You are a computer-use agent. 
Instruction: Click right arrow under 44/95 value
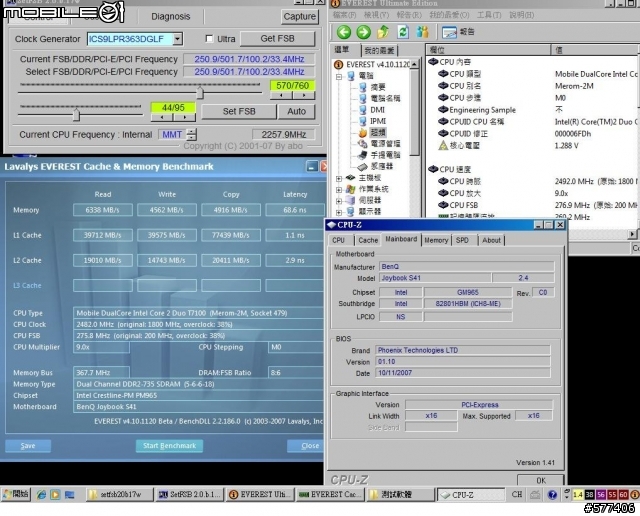tap(184, 117)
